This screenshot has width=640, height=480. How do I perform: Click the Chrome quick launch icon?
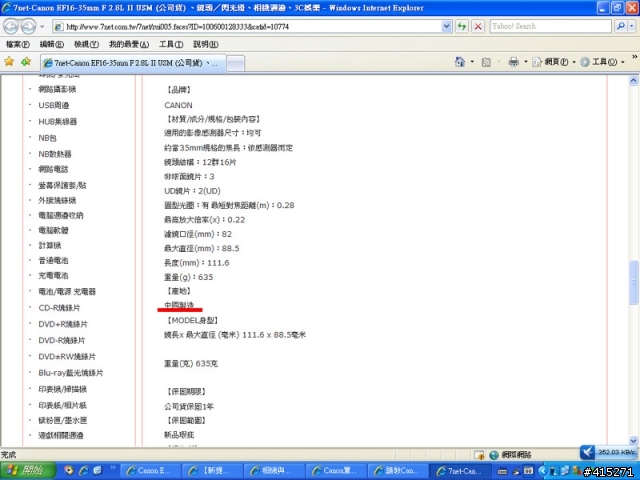click(69, 471)
